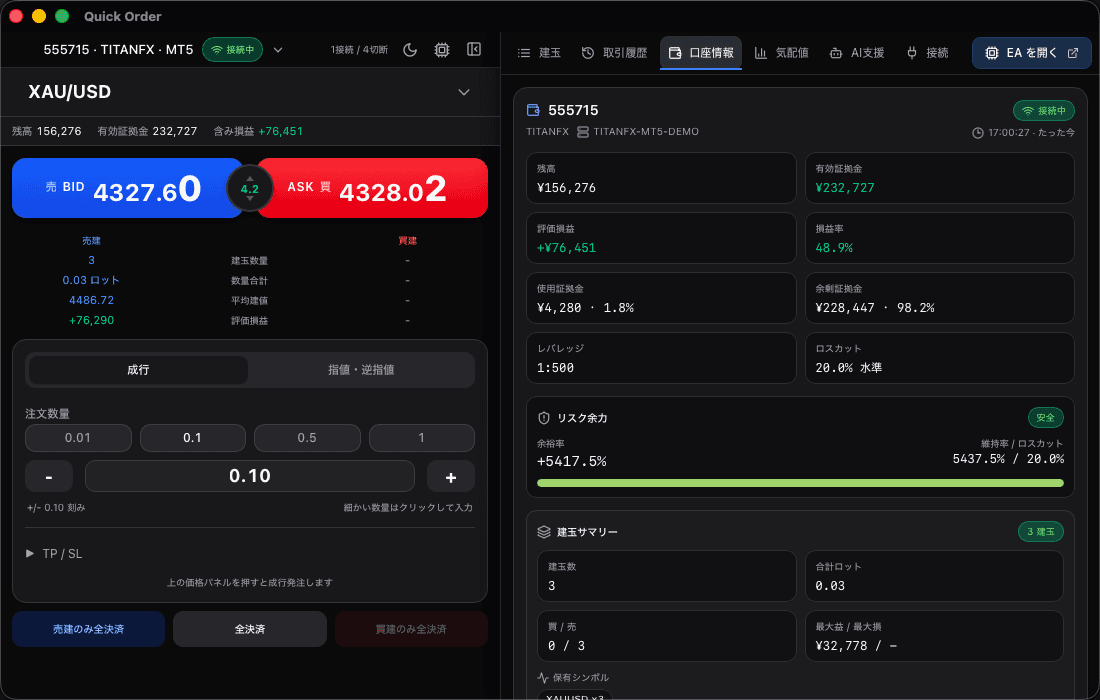Click the レバレッジ 1:500 card

tap(662, 358)
